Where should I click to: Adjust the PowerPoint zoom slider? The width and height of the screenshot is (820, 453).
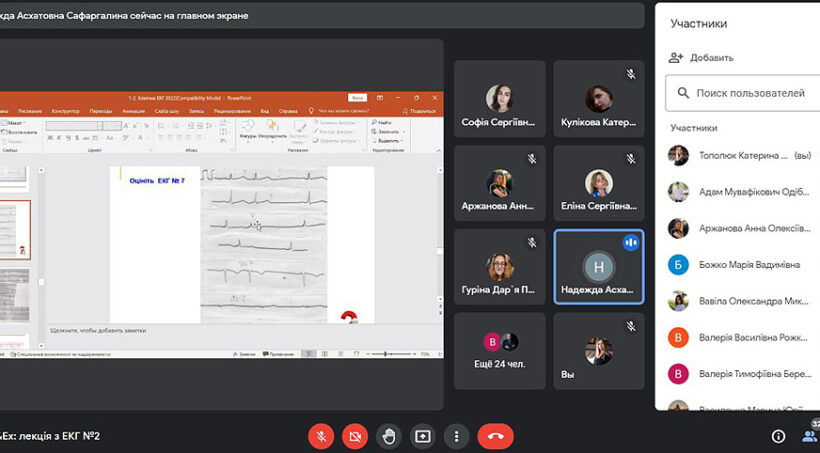pyautogui.click(x=391, y=354)
